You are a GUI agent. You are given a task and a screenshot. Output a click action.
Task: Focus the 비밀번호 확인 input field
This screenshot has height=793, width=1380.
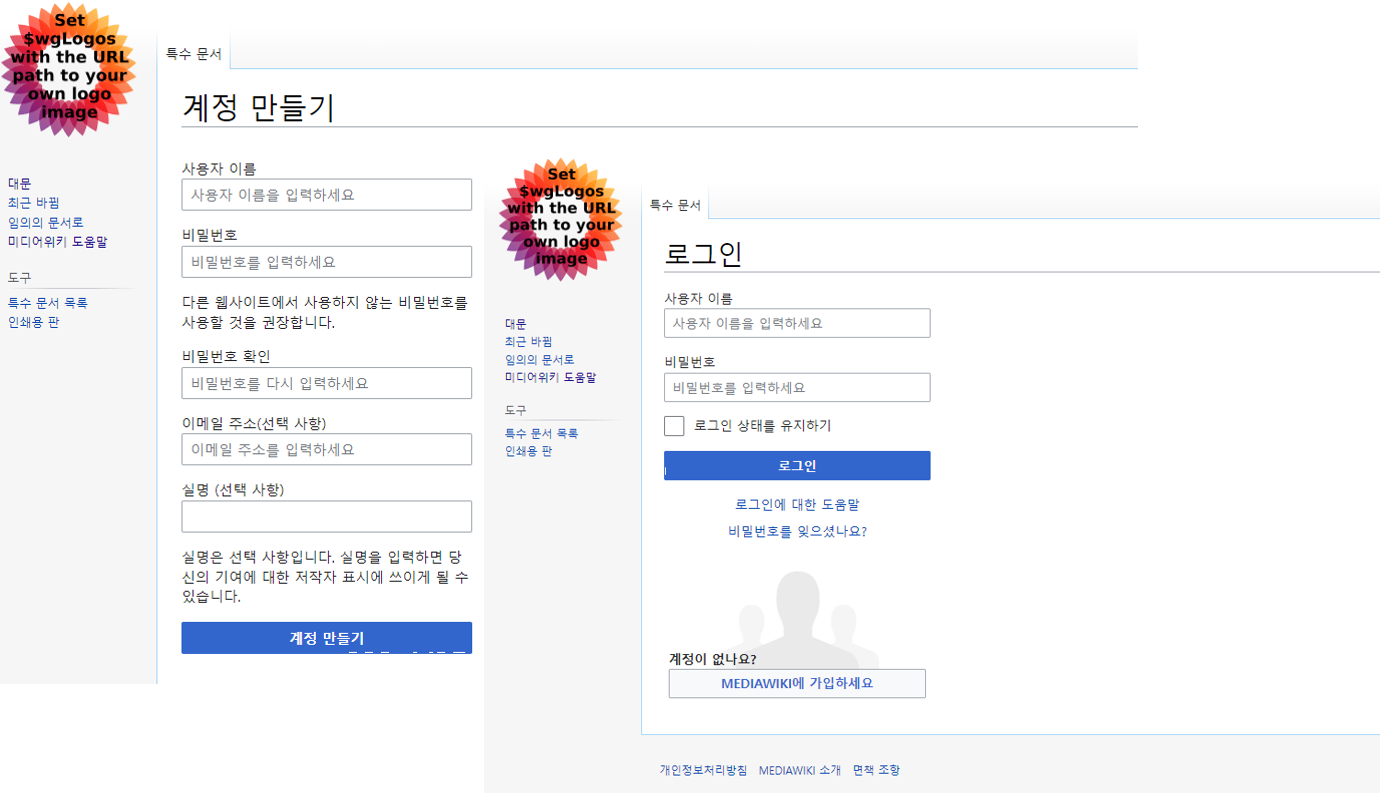click(326, 383)
